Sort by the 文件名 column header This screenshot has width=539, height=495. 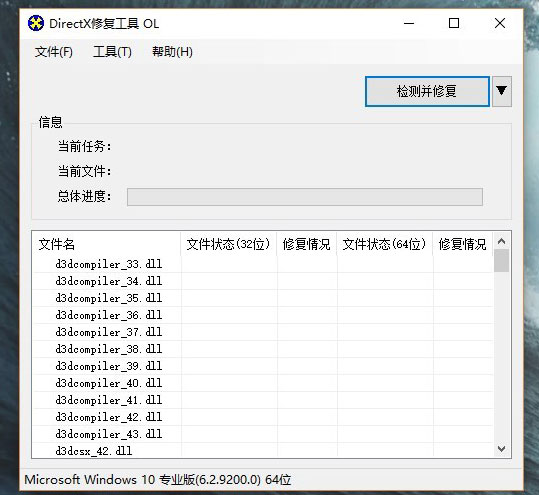(x=106, y=244)
